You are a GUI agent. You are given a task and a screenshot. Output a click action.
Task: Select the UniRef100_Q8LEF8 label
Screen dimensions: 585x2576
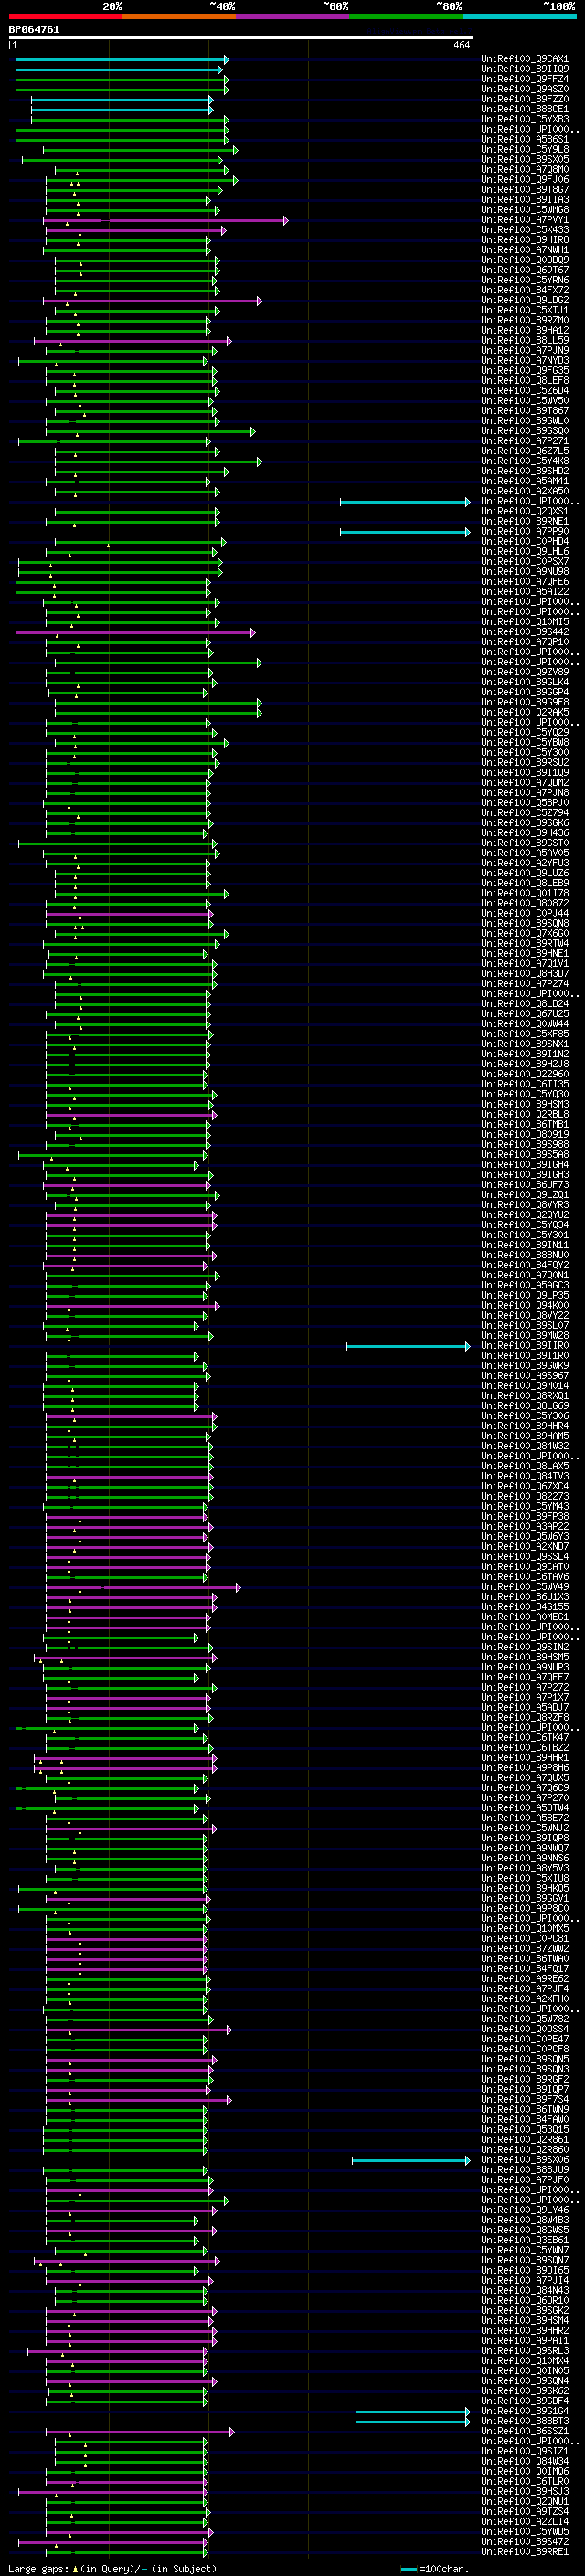[524, 380]
